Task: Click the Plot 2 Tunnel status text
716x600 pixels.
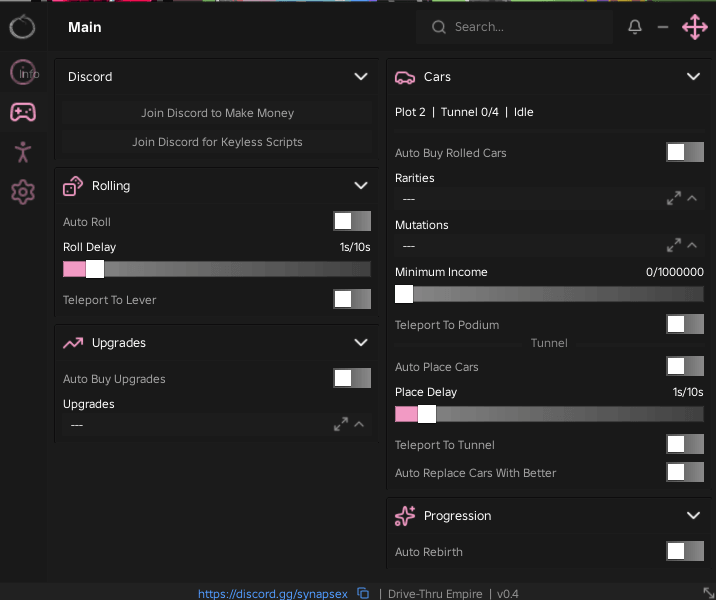Action: tap(464, 112)
